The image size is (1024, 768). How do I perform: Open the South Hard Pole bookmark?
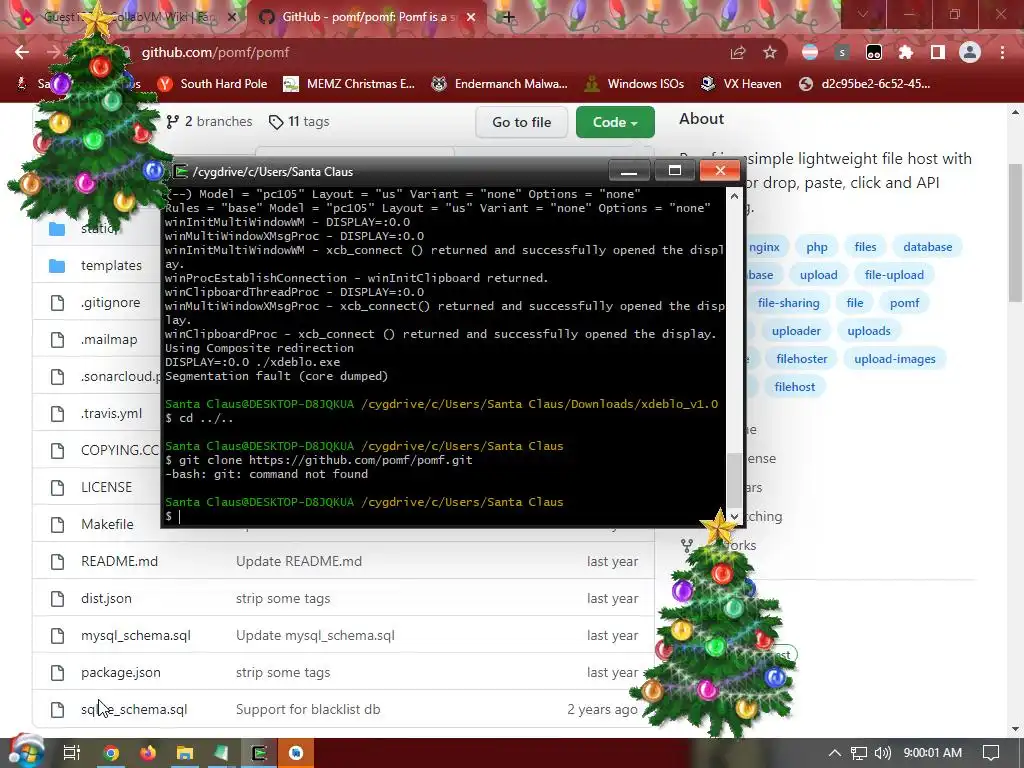[x=213, y=84]
